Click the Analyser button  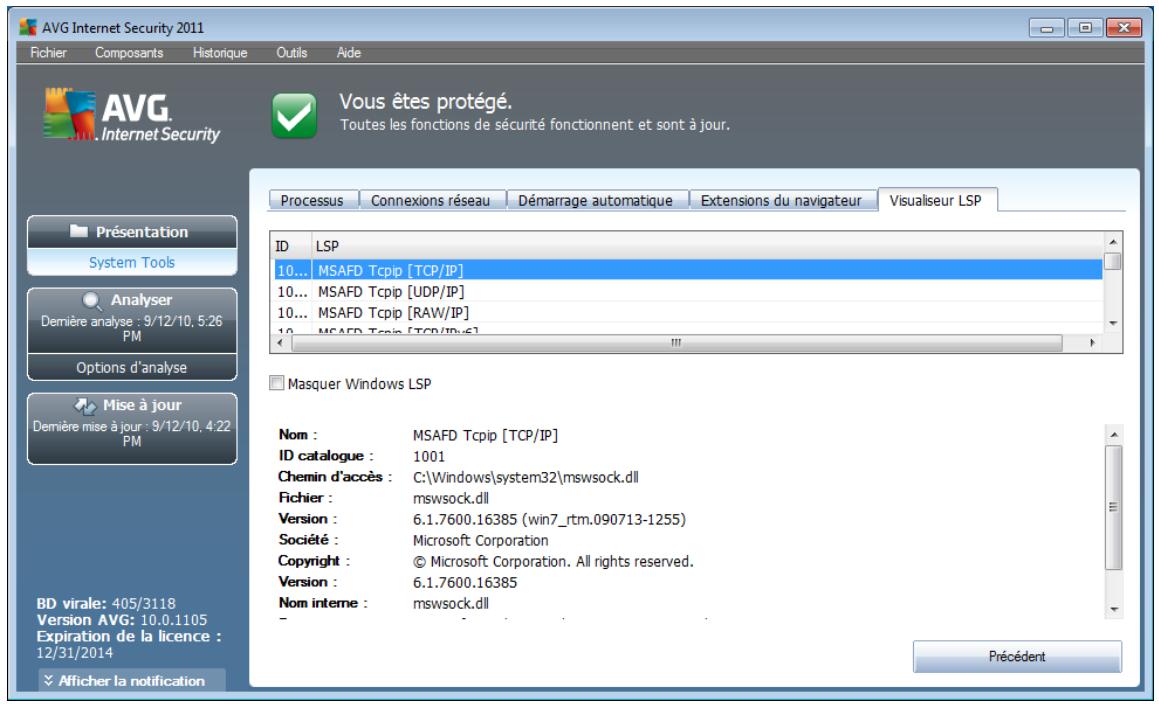132,320
